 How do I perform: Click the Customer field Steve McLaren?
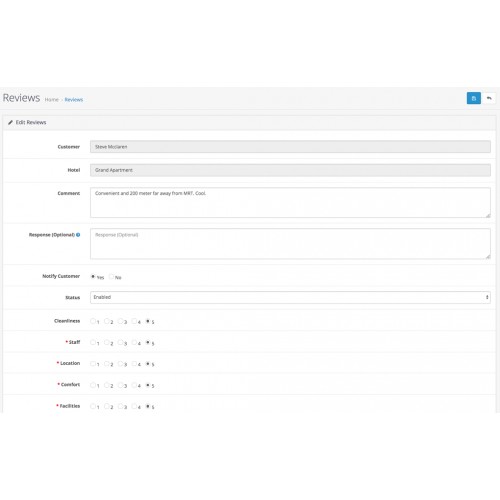290,147
